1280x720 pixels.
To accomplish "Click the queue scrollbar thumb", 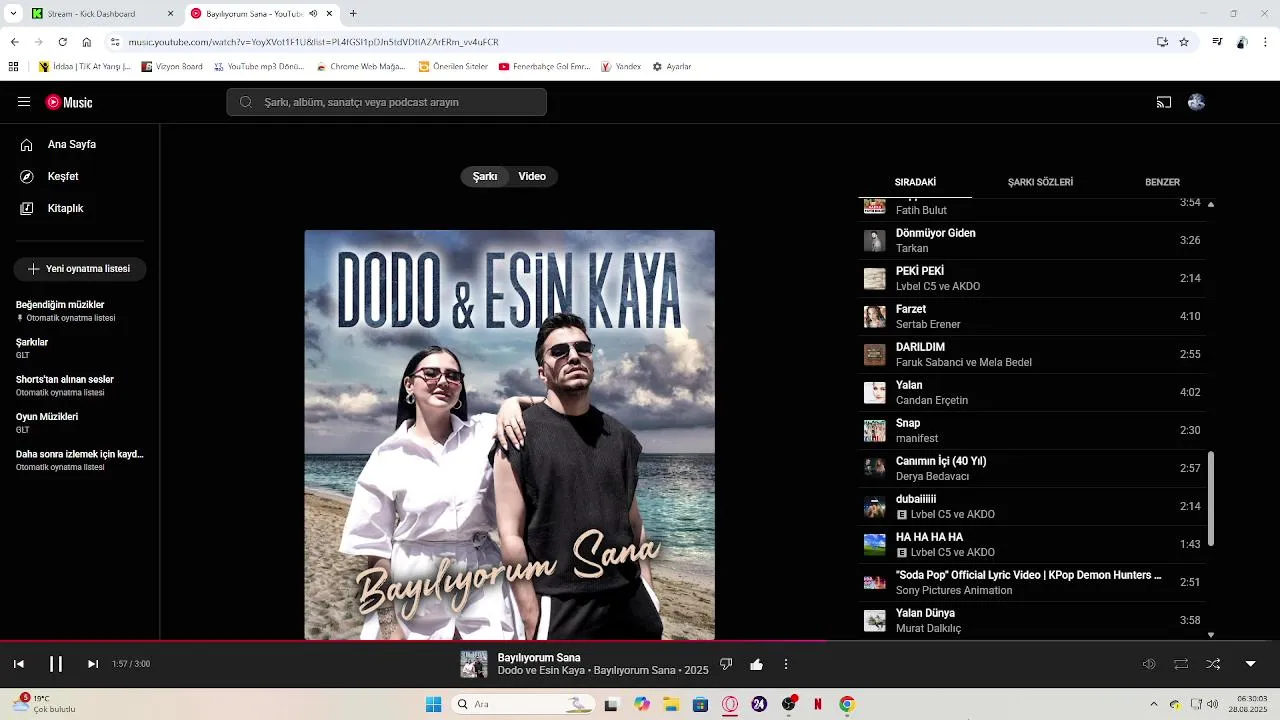I will (x=1211, y=498).
